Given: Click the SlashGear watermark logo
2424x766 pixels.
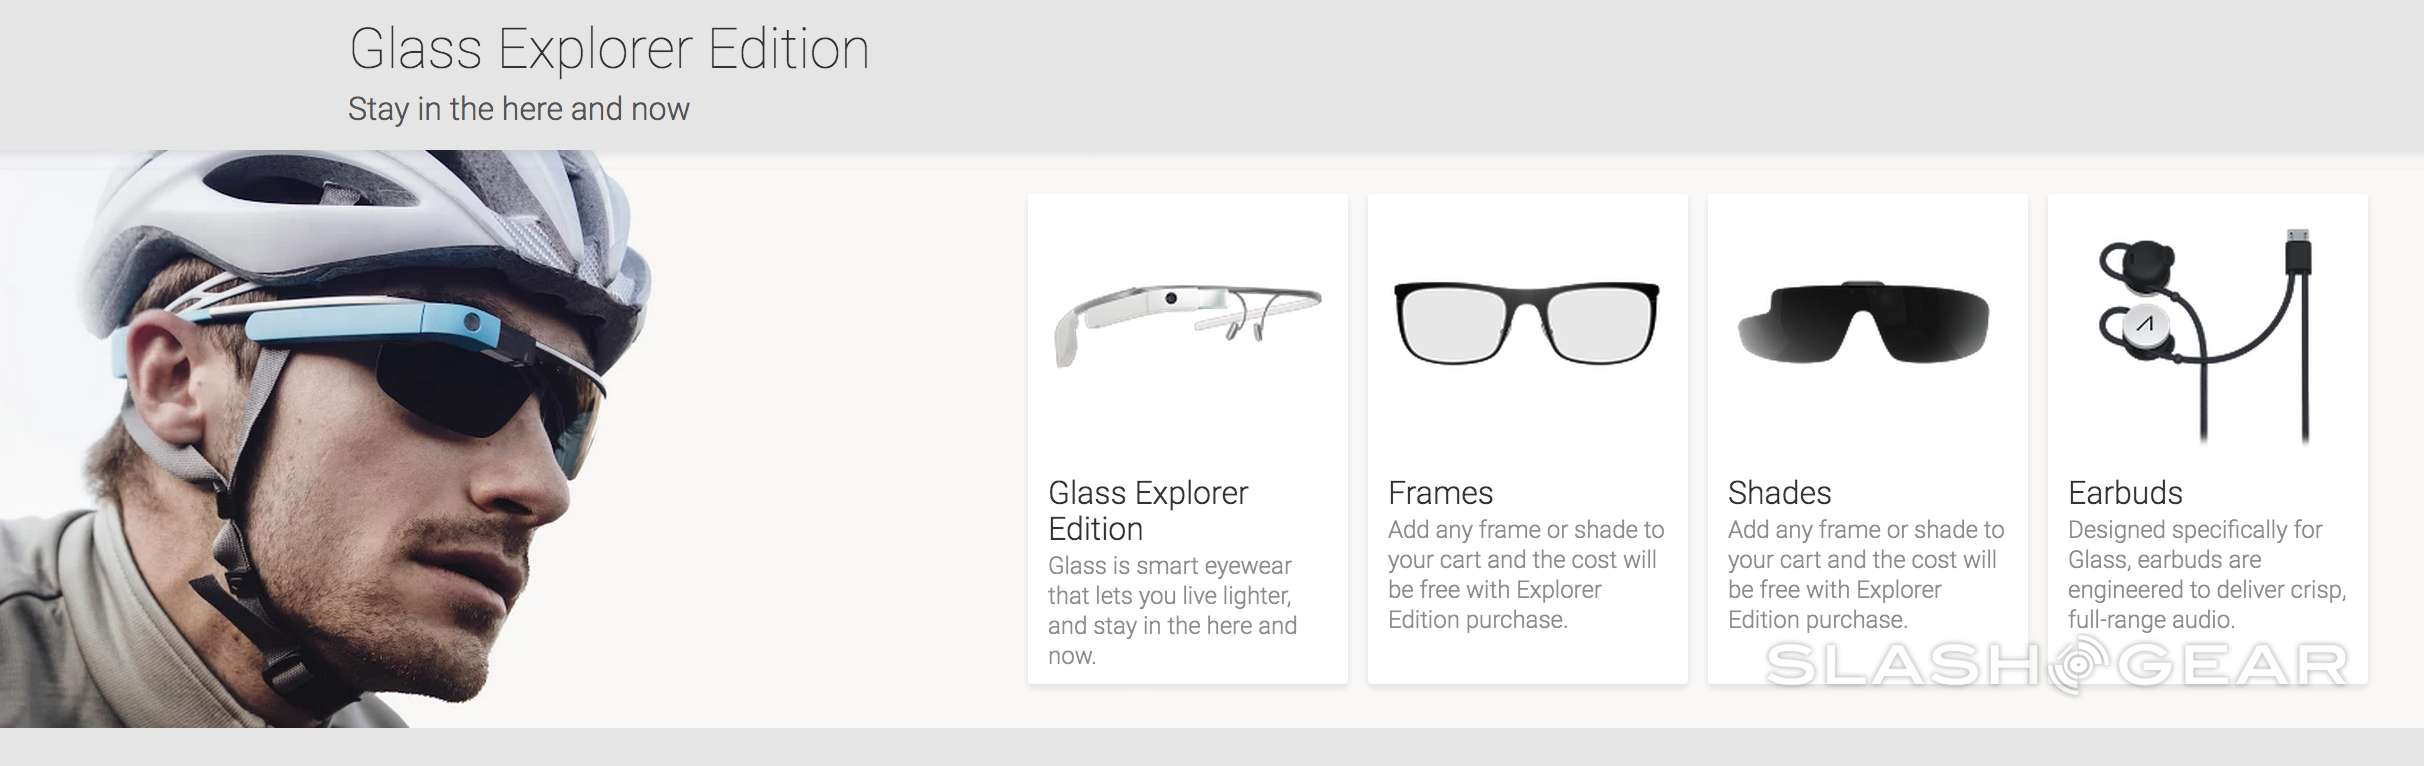Looking at the screenshot, I should click(2058, 665).
